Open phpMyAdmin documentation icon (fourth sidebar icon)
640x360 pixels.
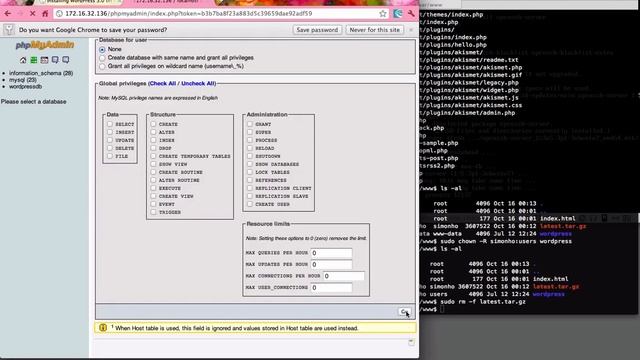55,60
